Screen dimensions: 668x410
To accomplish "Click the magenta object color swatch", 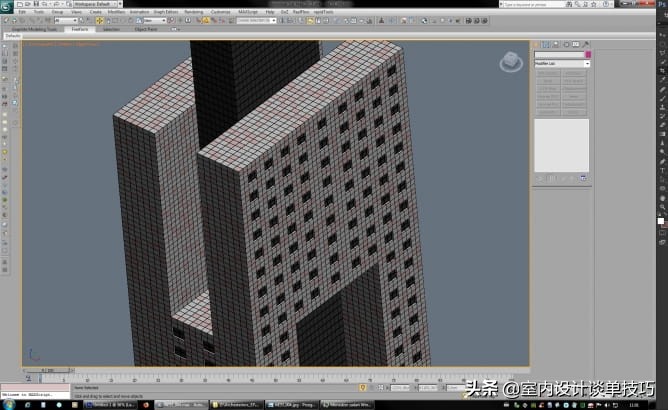I will click(587, 54).
